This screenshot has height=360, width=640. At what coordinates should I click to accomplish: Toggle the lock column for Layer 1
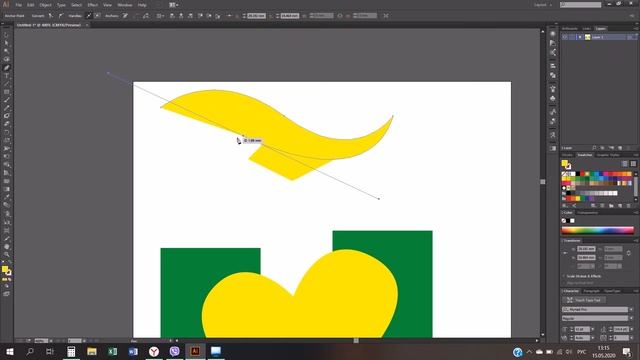[x=572, y=37]
